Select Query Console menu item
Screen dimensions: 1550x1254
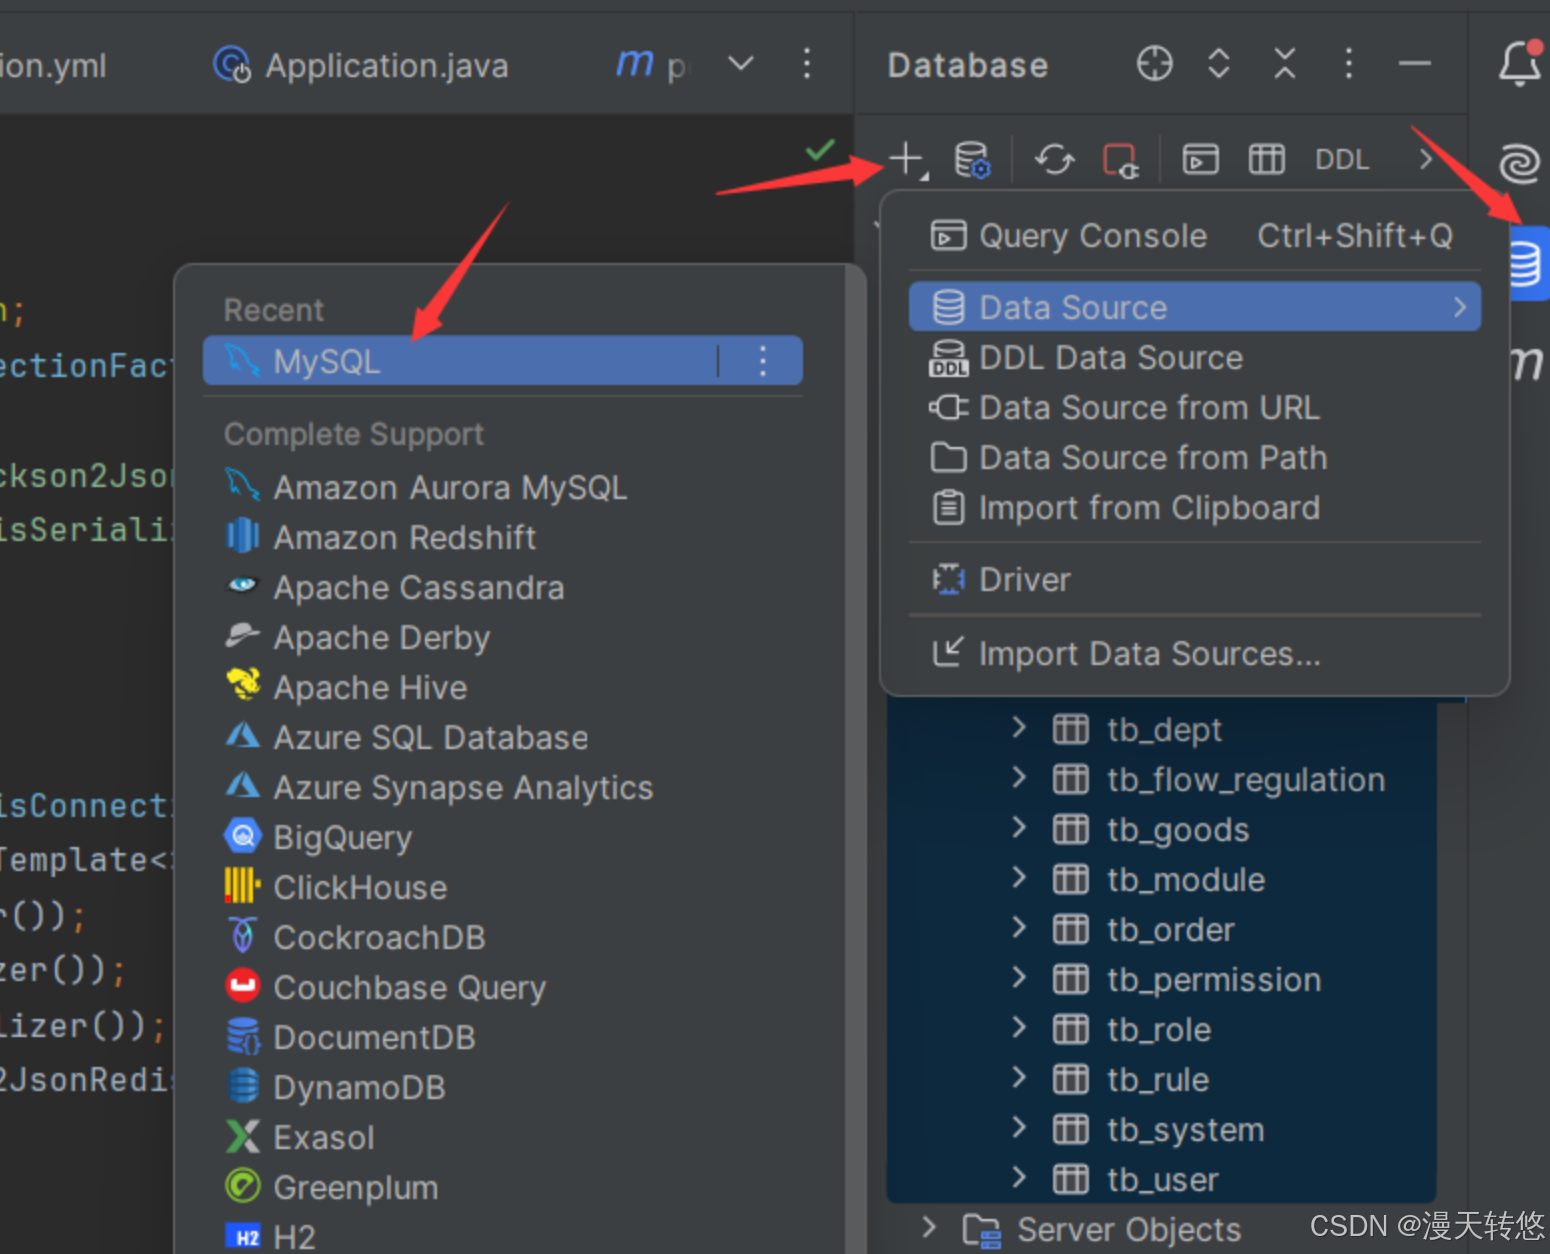[x=1194, y=236]
